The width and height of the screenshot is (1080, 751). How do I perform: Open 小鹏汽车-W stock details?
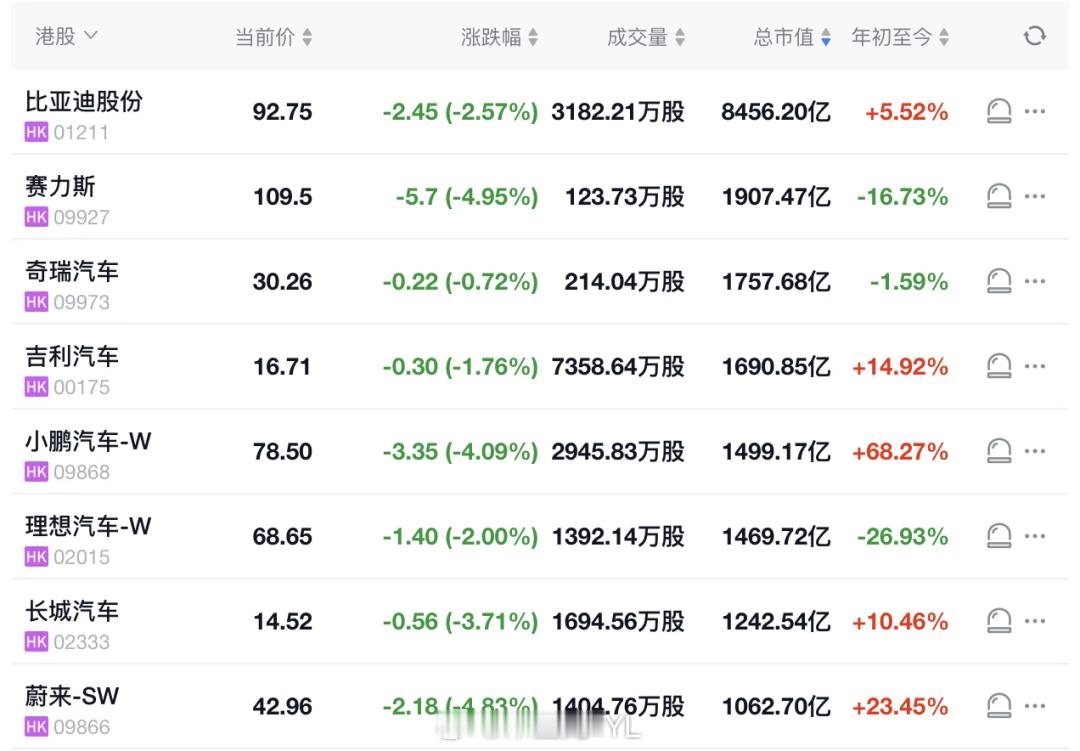88,441
